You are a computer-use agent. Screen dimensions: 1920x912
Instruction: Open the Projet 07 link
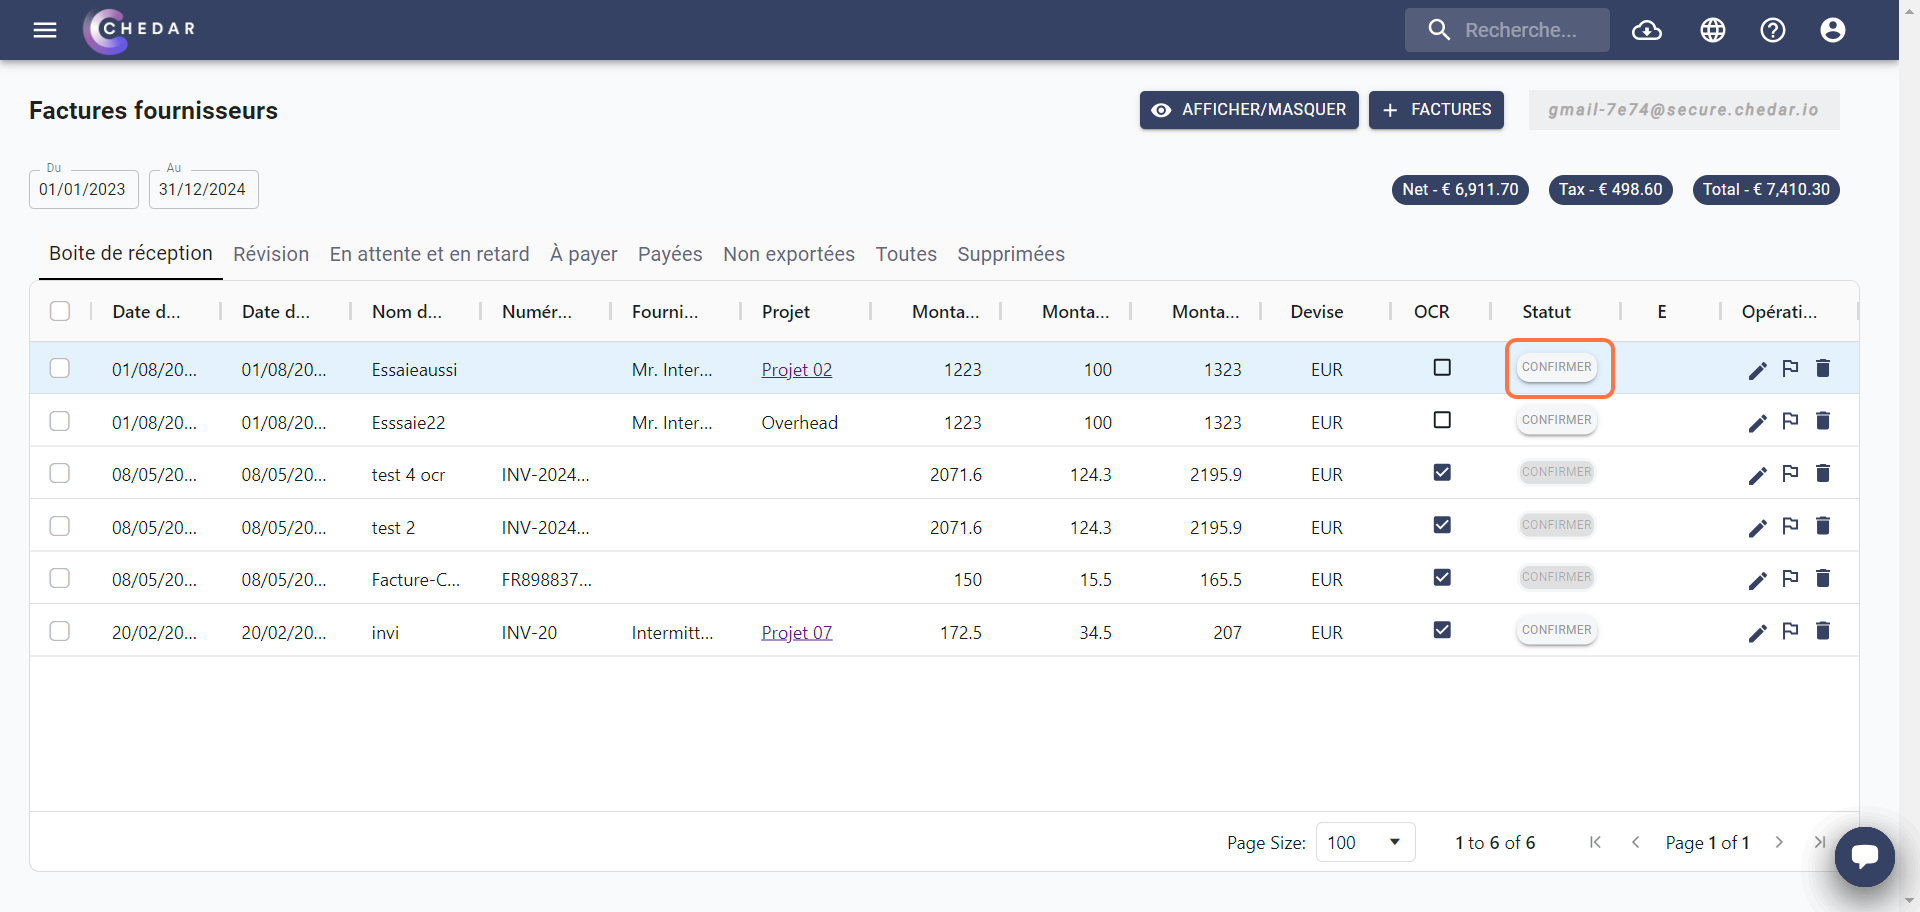tap(796, 633)
